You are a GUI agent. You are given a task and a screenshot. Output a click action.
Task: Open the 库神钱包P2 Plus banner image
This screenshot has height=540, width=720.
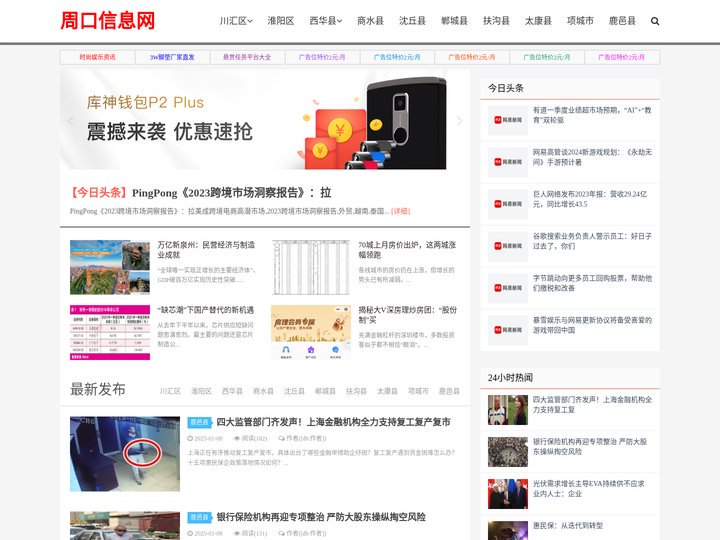(x=265, y=120)
